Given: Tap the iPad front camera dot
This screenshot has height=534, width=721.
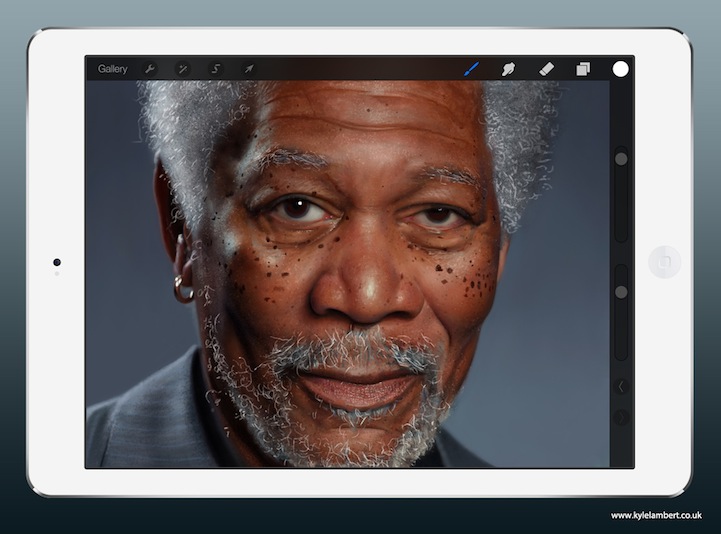Looking at the screenshot, I should click(57, 262).
